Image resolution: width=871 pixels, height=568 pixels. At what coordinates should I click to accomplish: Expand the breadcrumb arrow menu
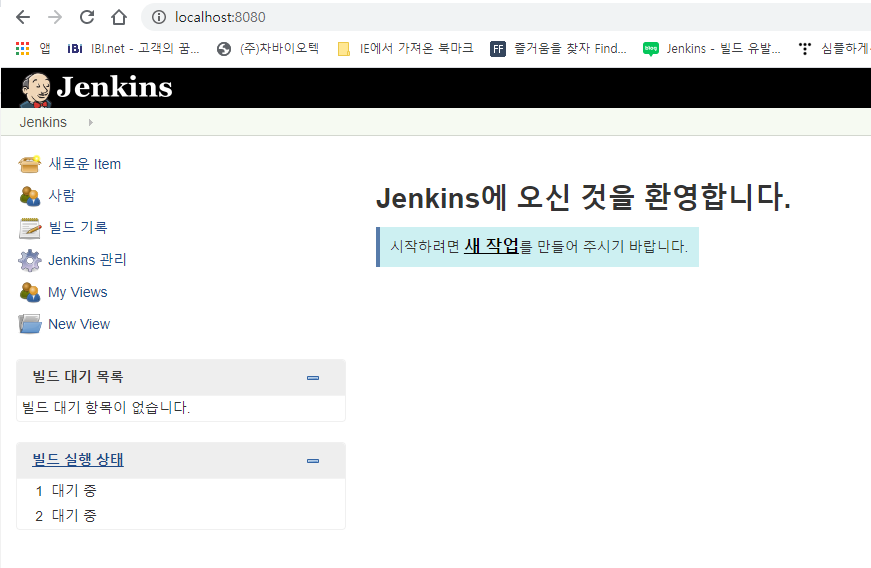pyautogui.click(x=91, y=122)
